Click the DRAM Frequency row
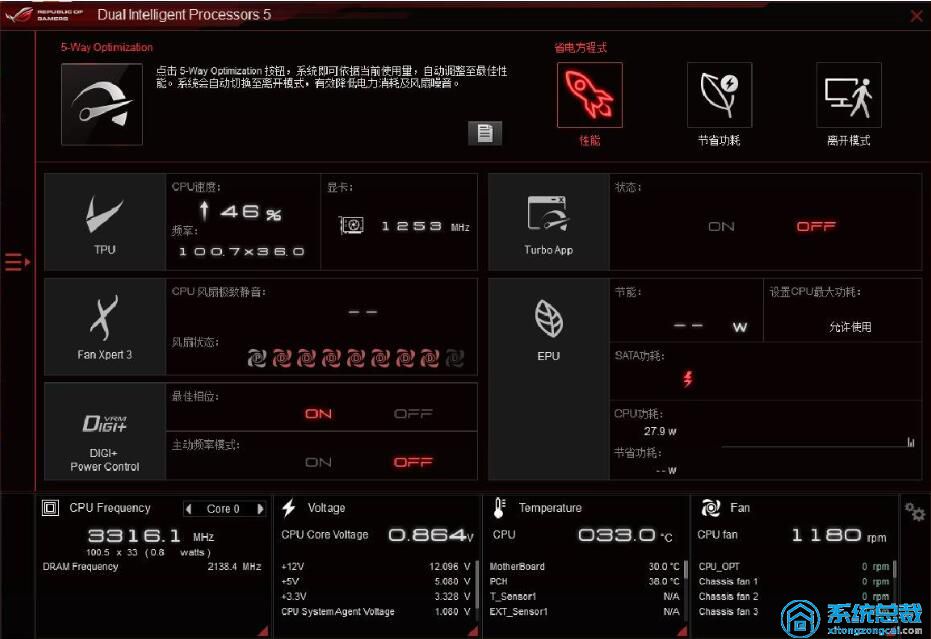The height and width of the screenshot is (639, 931). click(x=152, y=567)
